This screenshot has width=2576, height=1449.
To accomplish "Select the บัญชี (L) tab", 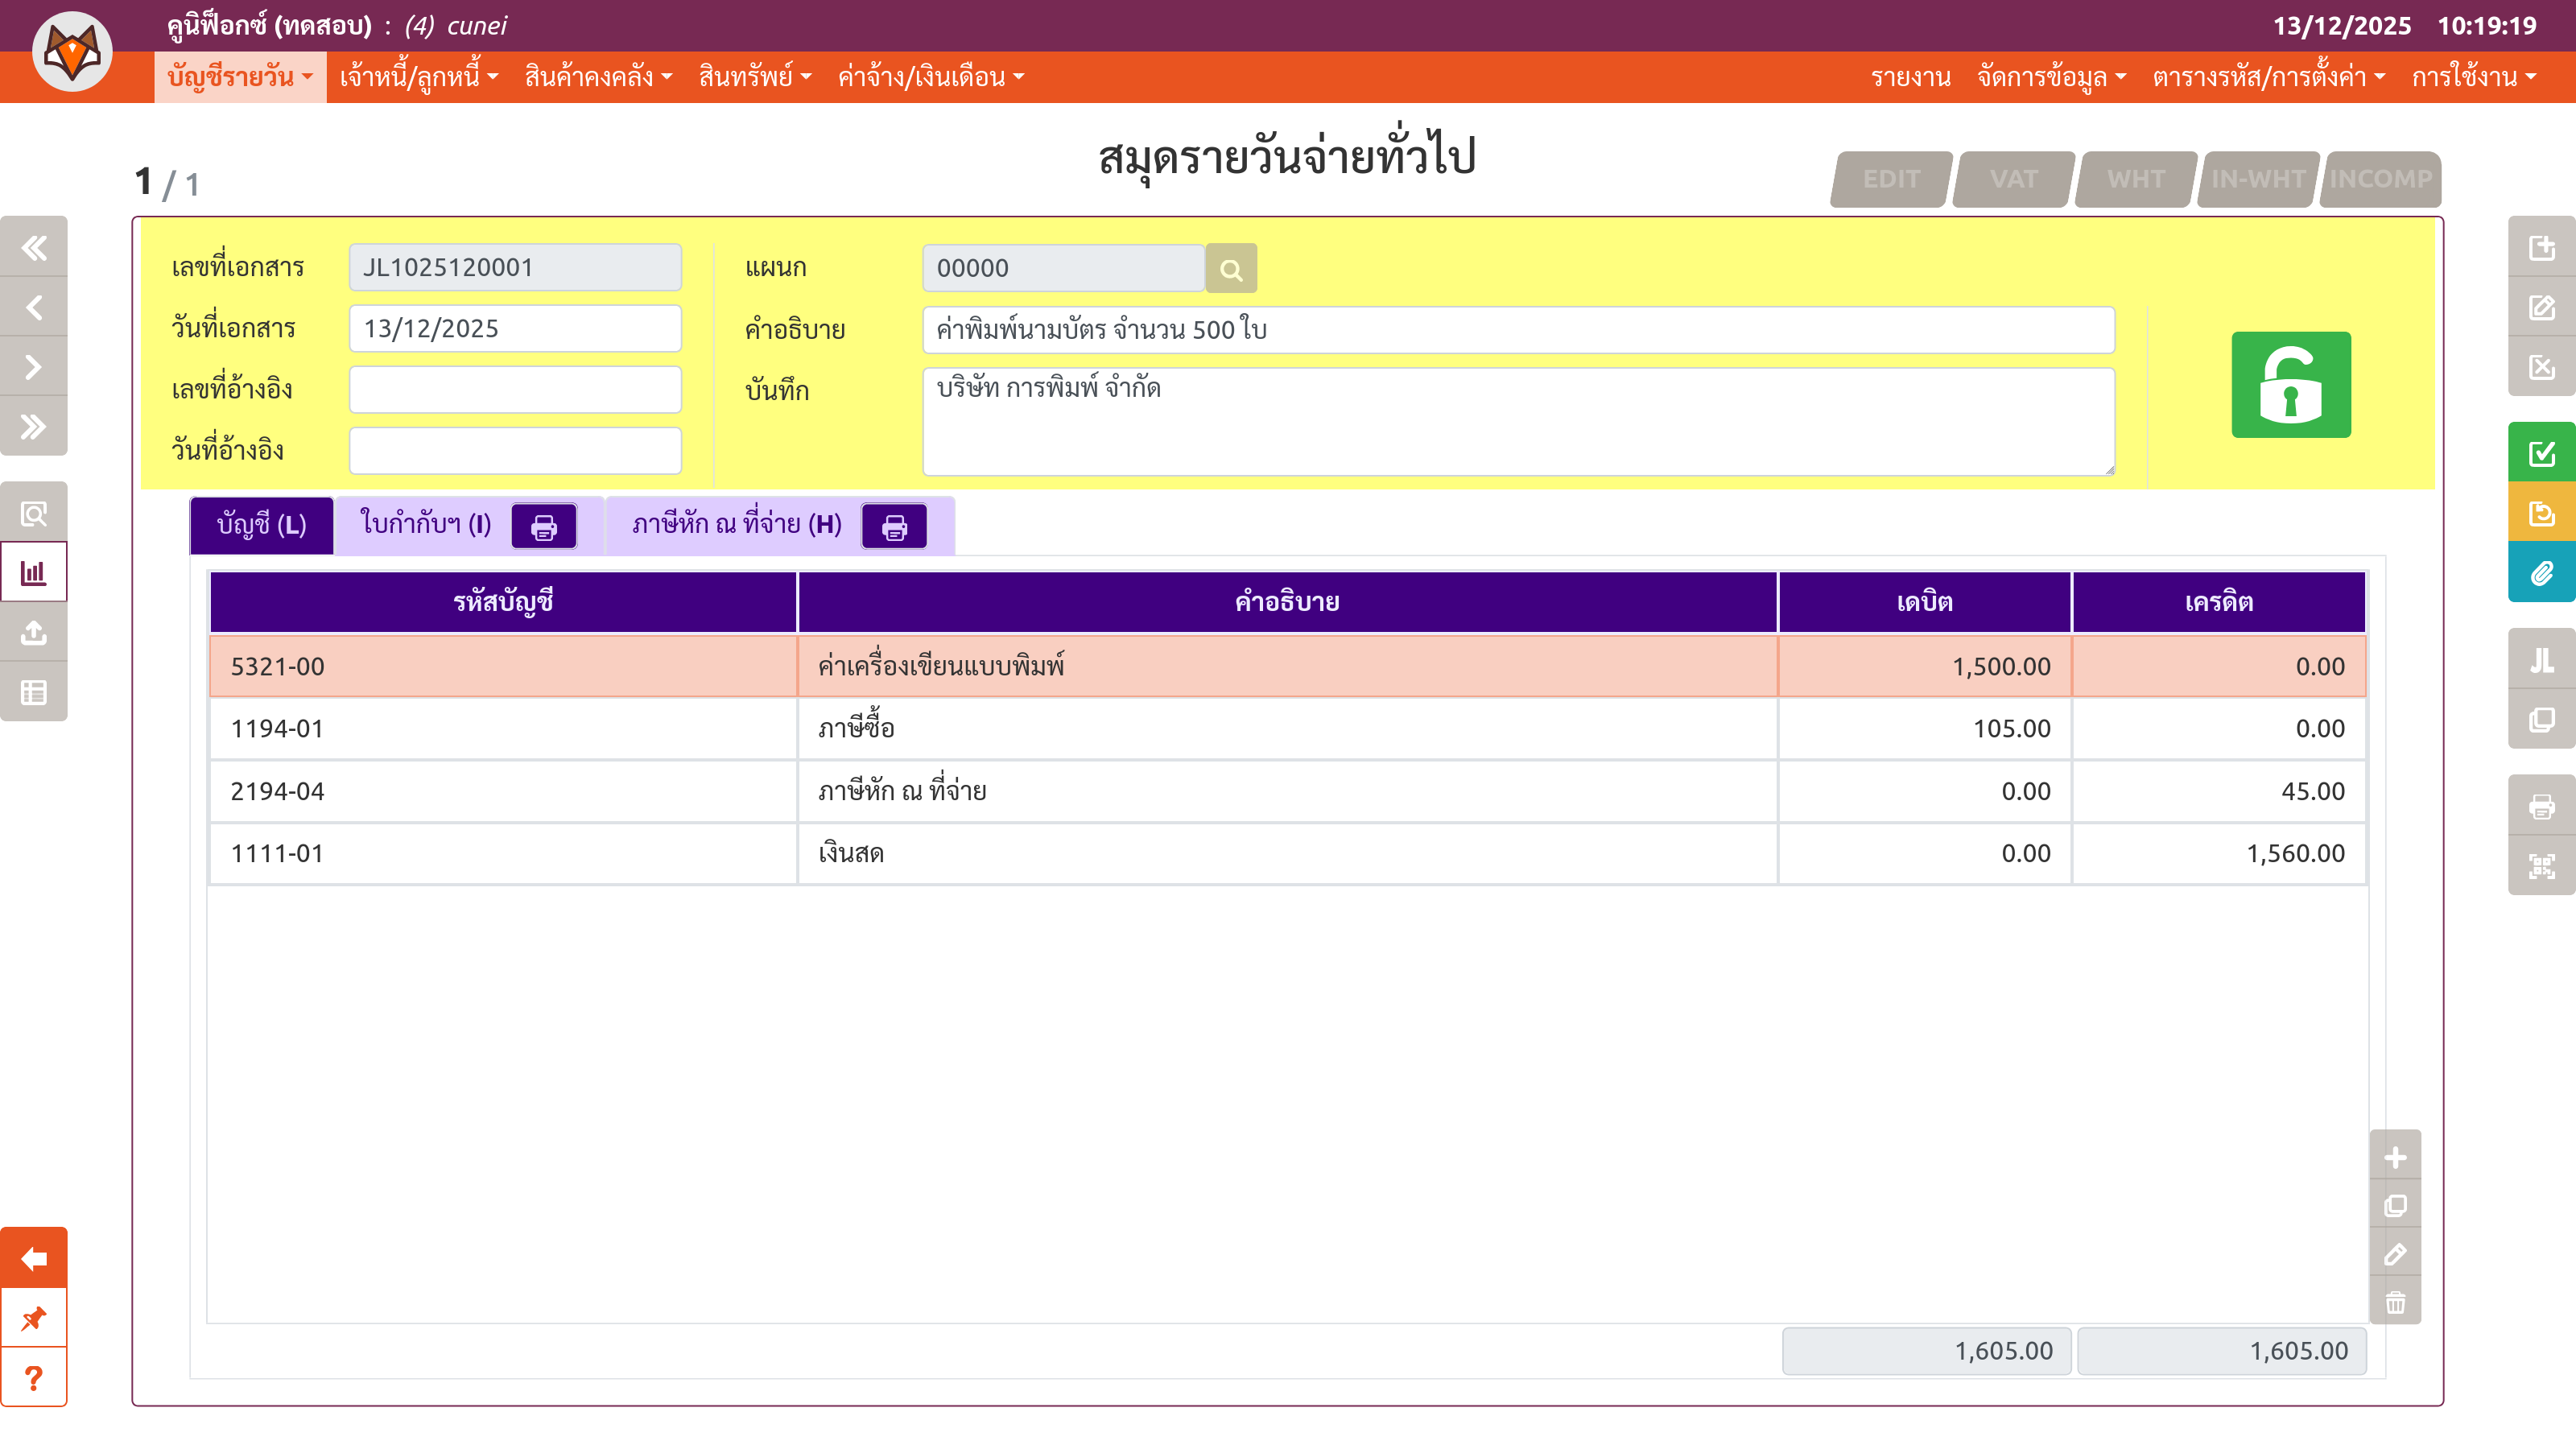I will pyautogui.click(x=261, y=525).
